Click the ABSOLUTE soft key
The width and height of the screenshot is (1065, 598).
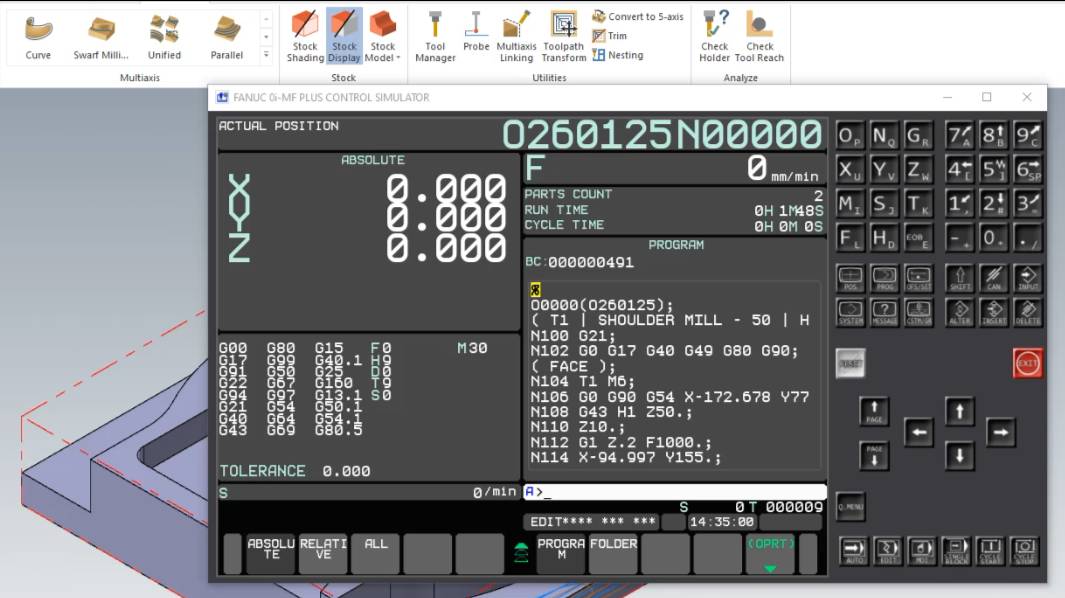tap(271, 553)
